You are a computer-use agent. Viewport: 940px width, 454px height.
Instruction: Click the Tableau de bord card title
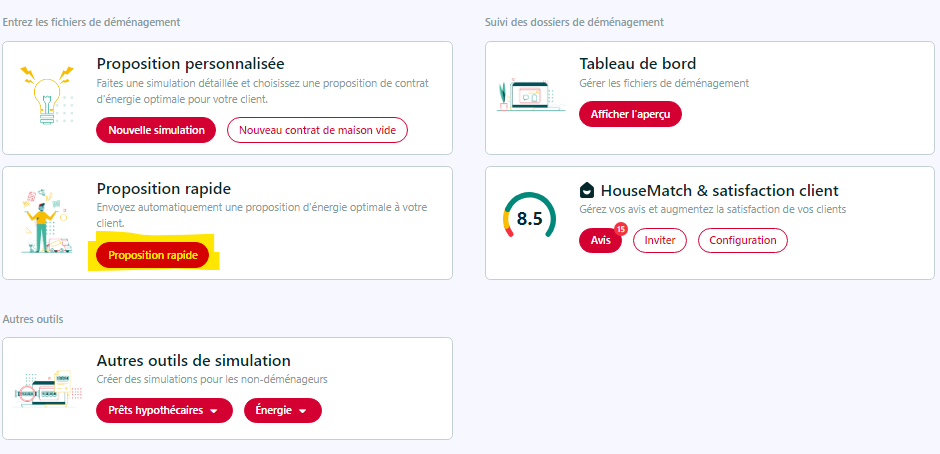click(x=638, y=64)
